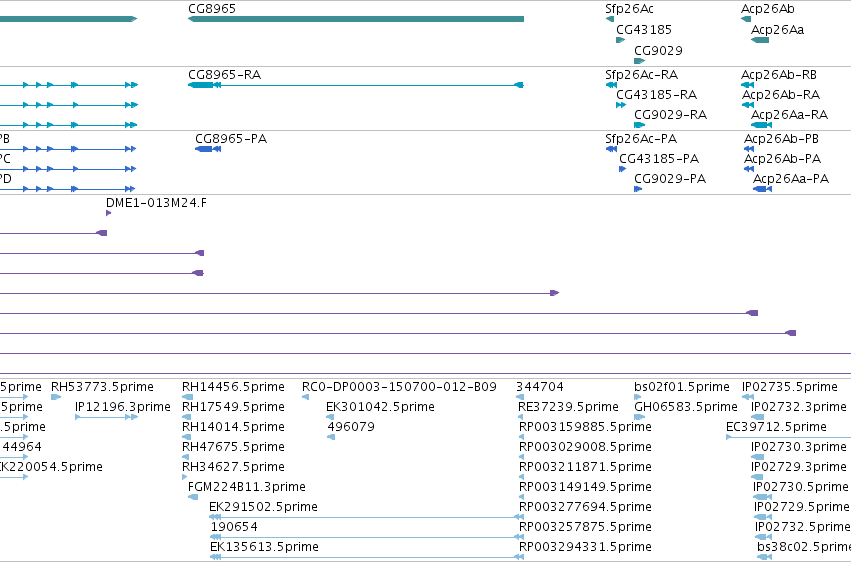The height and width of the screenshot is (562, 851).
Task: Select the CG8965 gene bar
Action: [x=355, y=19]
